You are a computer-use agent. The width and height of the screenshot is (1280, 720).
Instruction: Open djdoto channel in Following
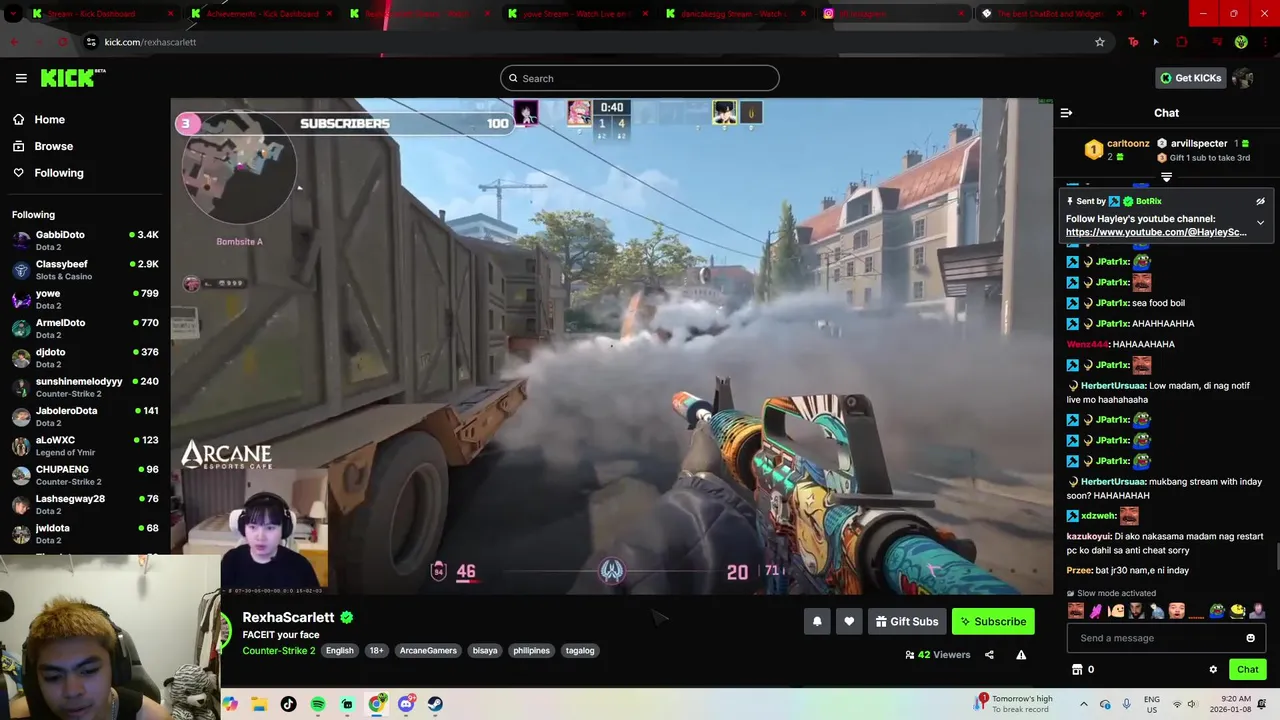[85, 357]
